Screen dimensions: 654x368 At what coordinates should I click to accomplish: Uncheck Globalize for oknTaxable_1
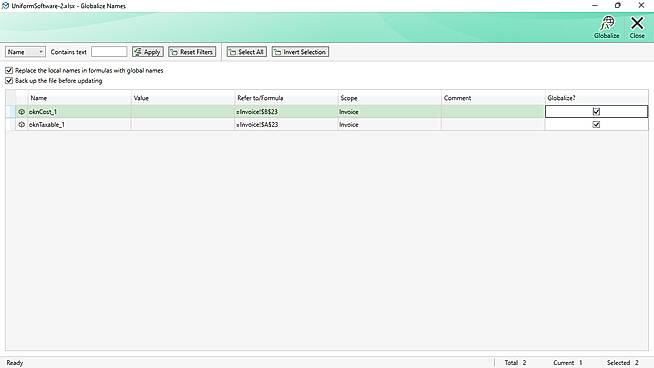(x=596, y=124)
